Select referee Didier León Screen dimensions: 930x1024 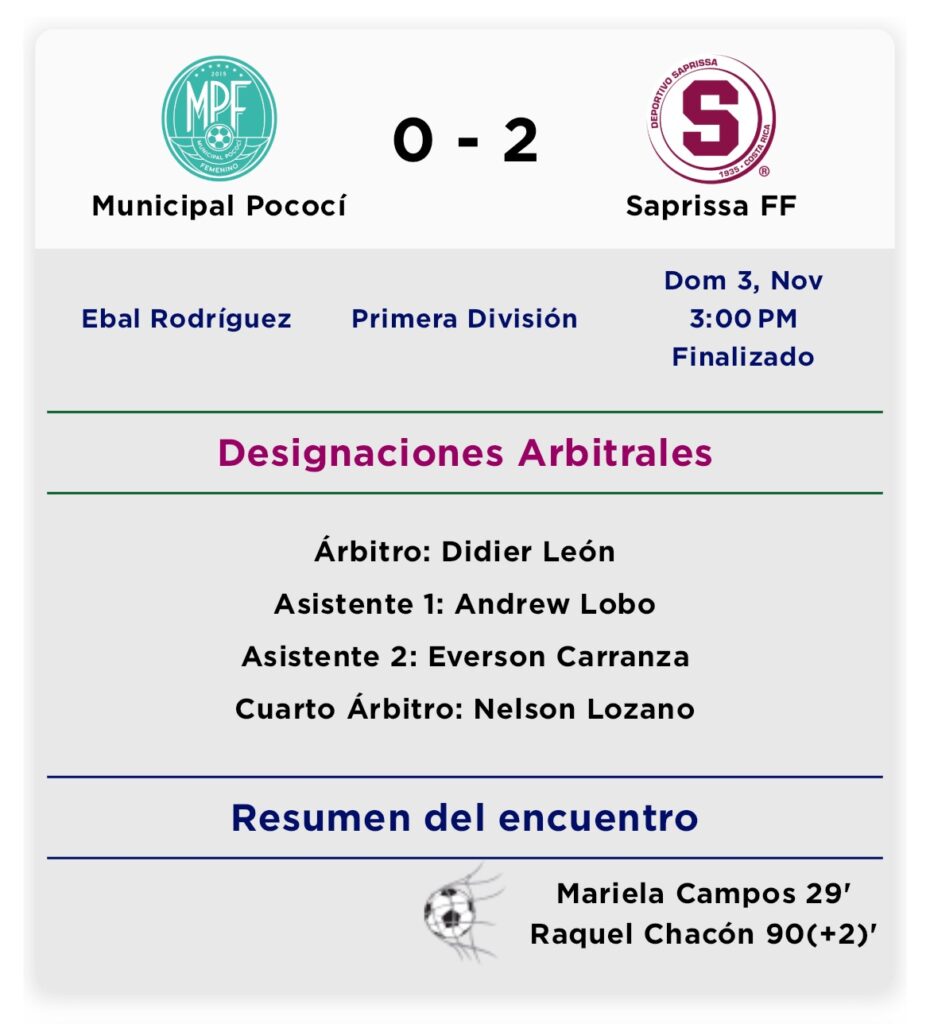465,551
